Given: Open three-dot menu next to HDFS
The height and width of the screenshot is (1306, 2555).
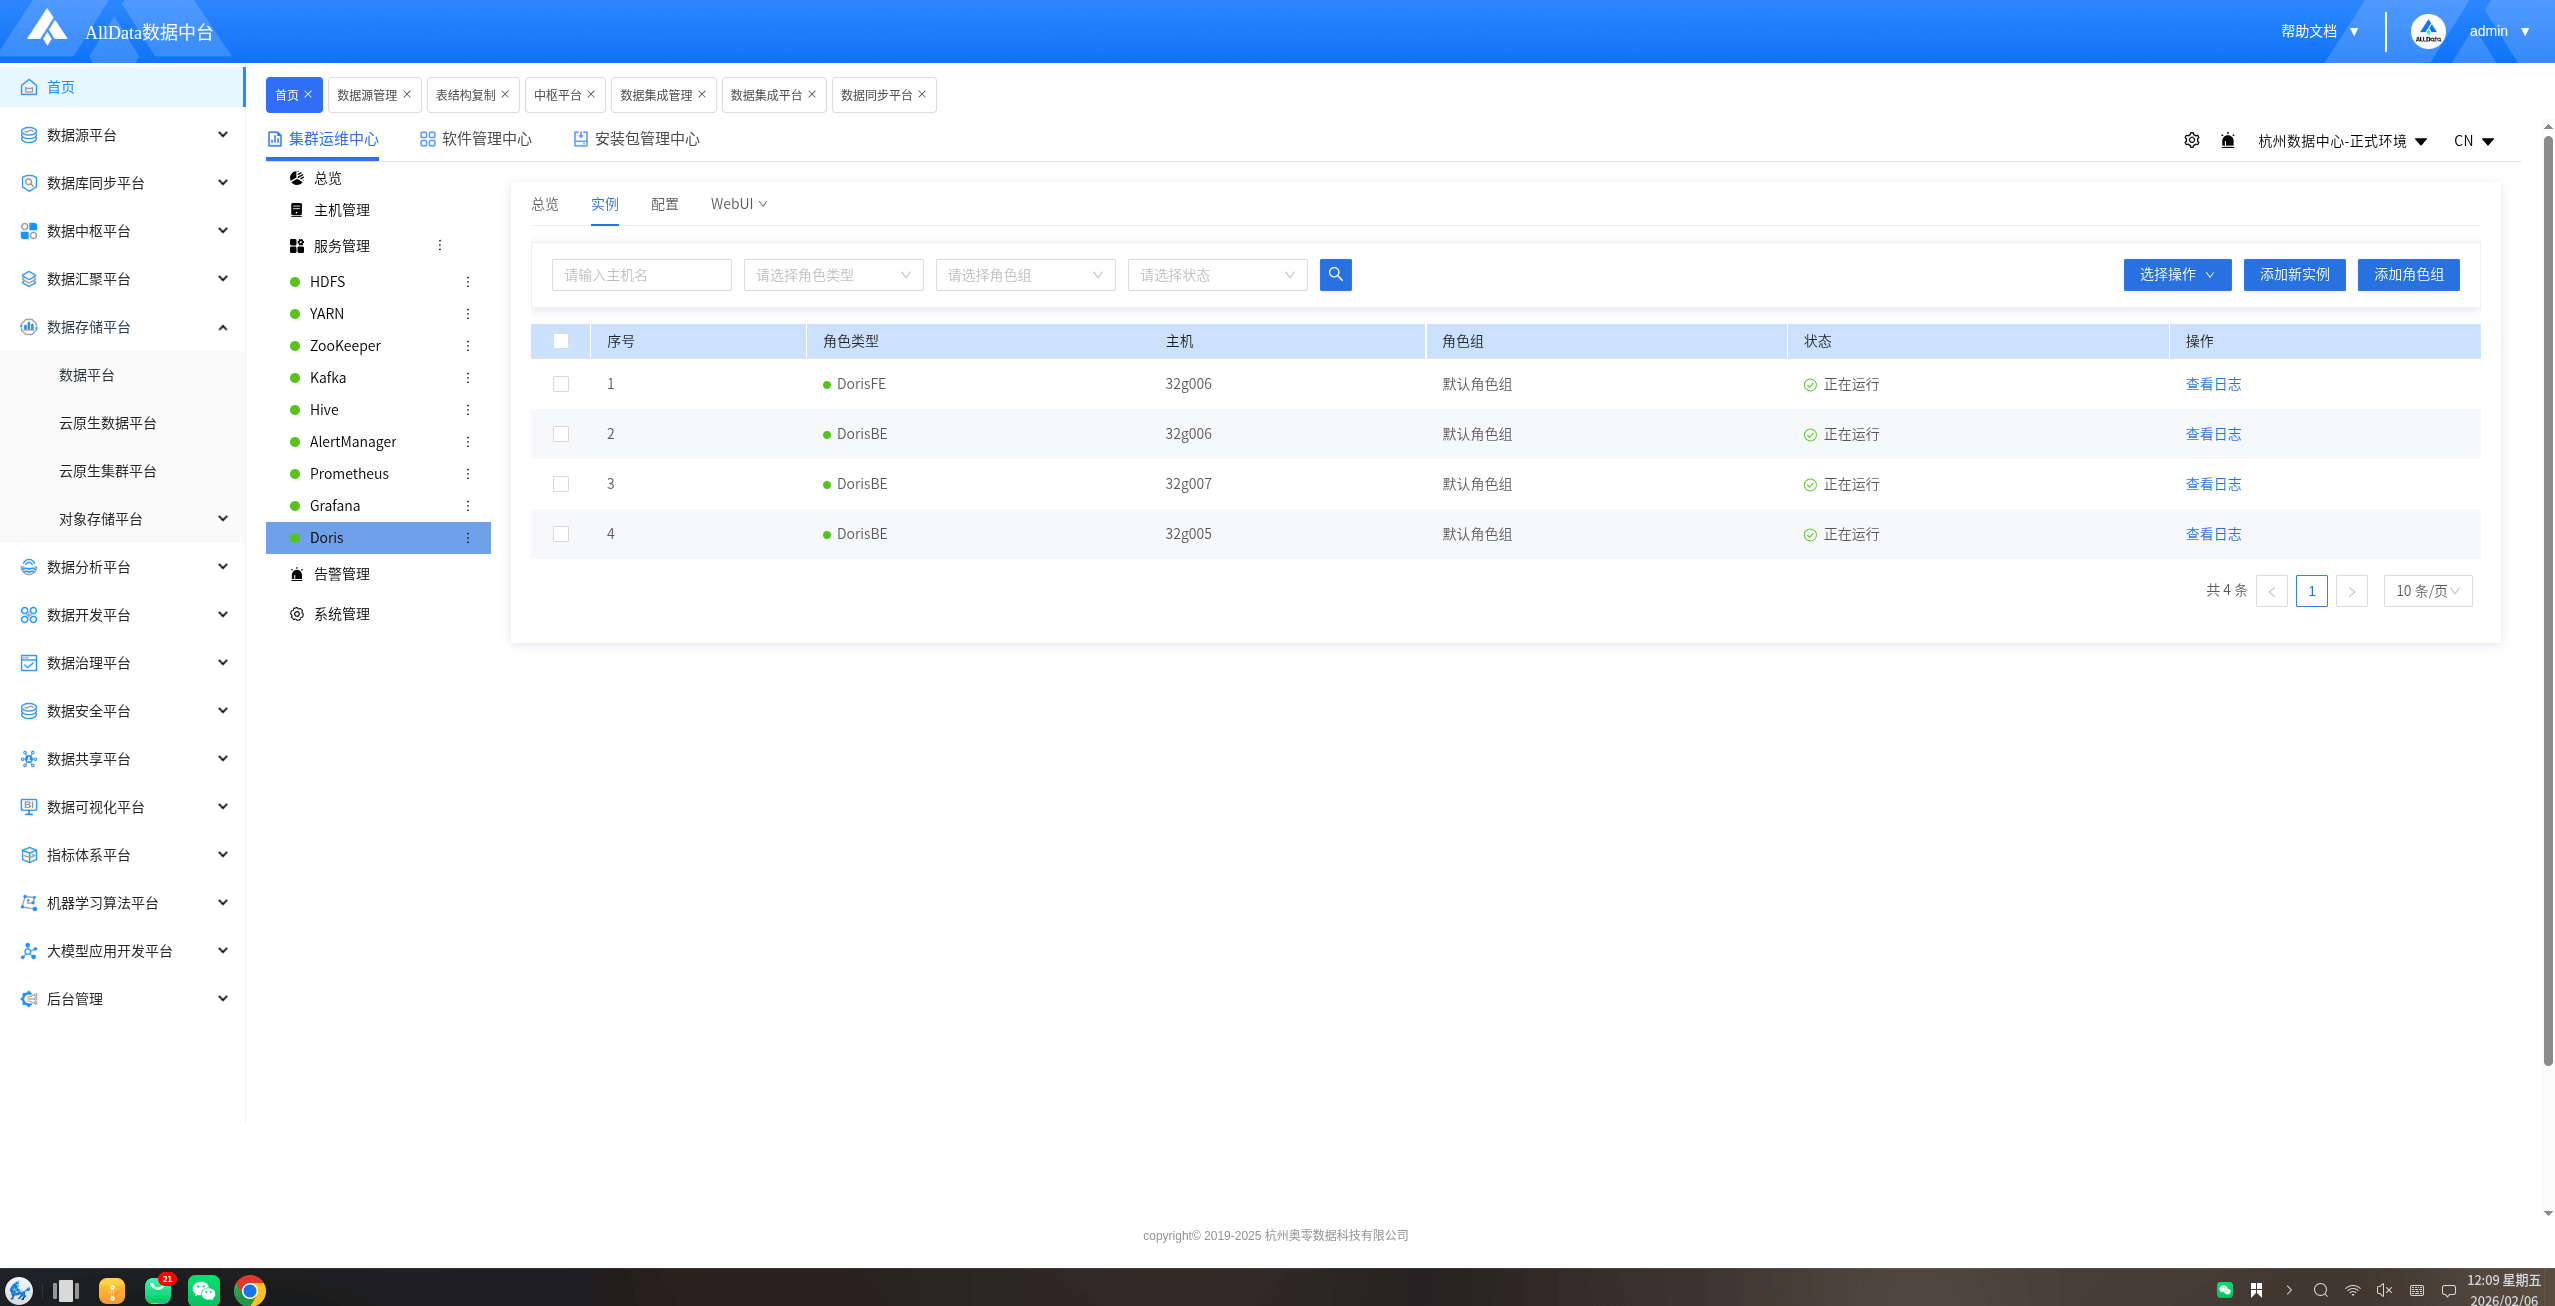Looking at the screenshot, I should pos(467,282).
